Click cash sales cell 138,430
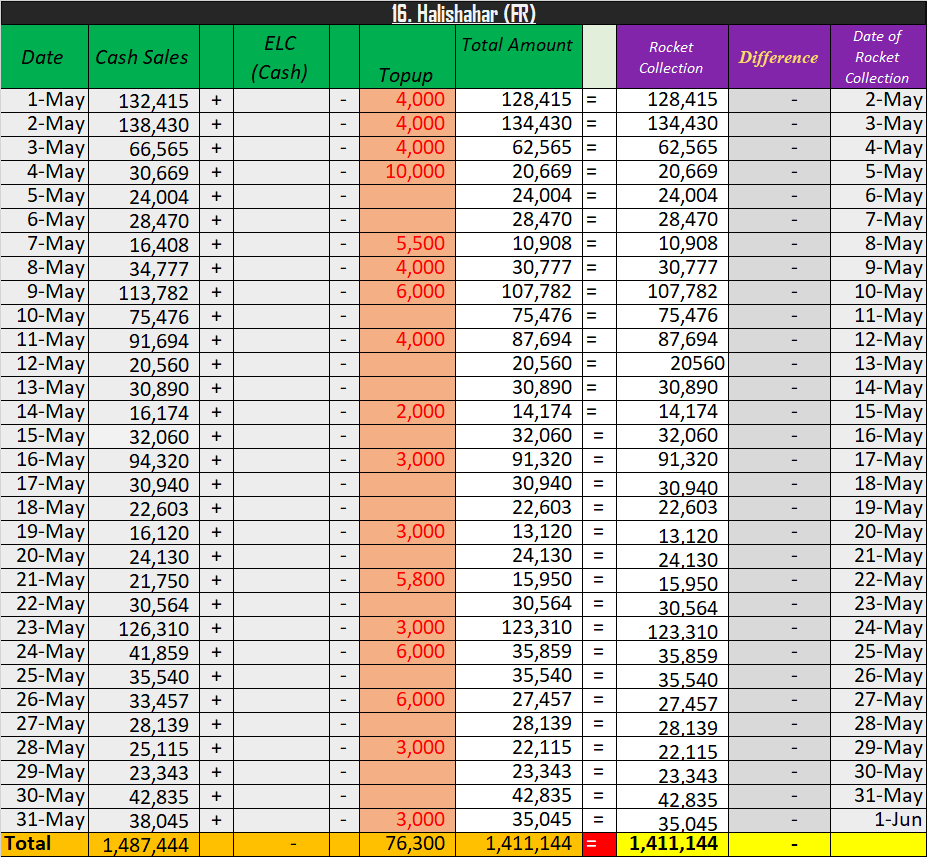 [144, 125]
